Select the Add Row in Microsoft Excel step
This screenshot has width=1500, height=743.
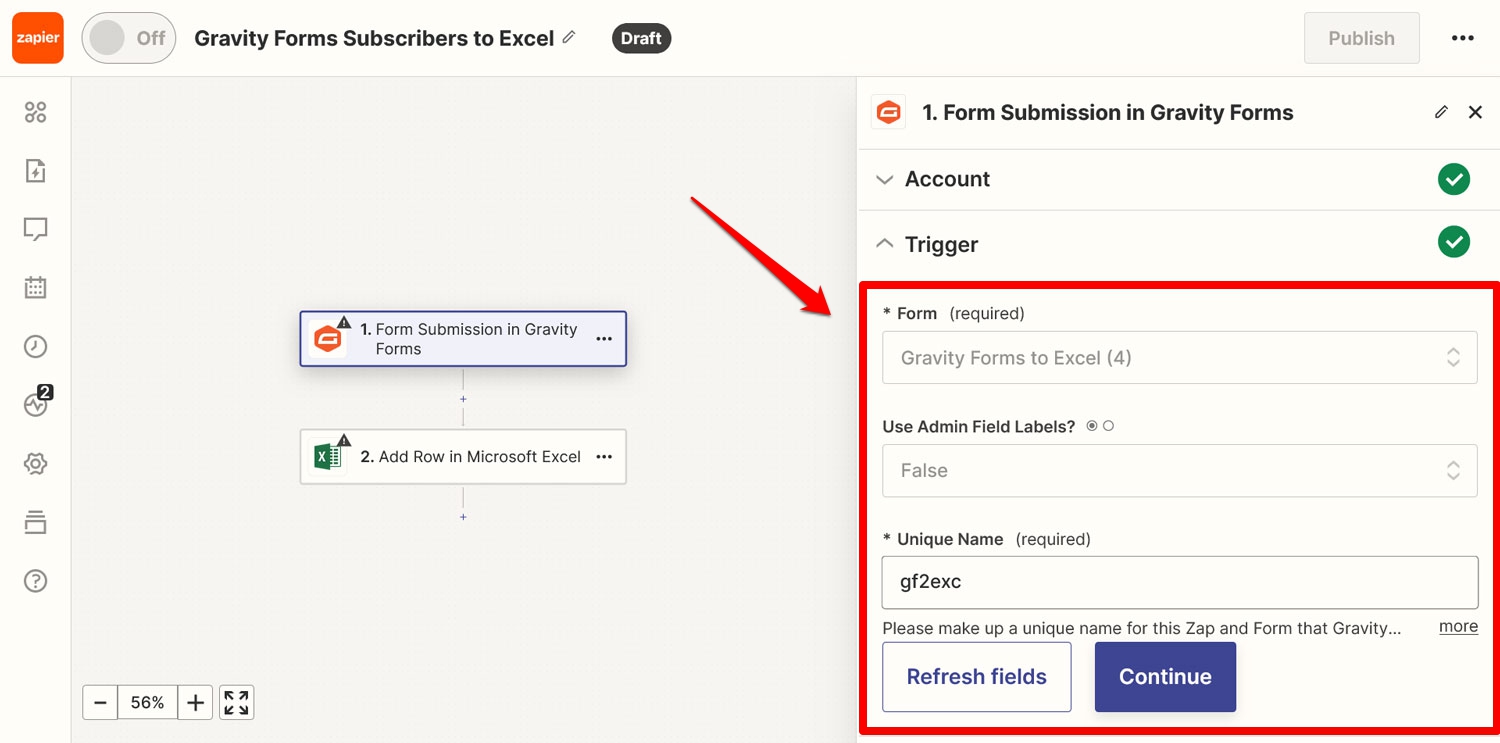[463, 457]
